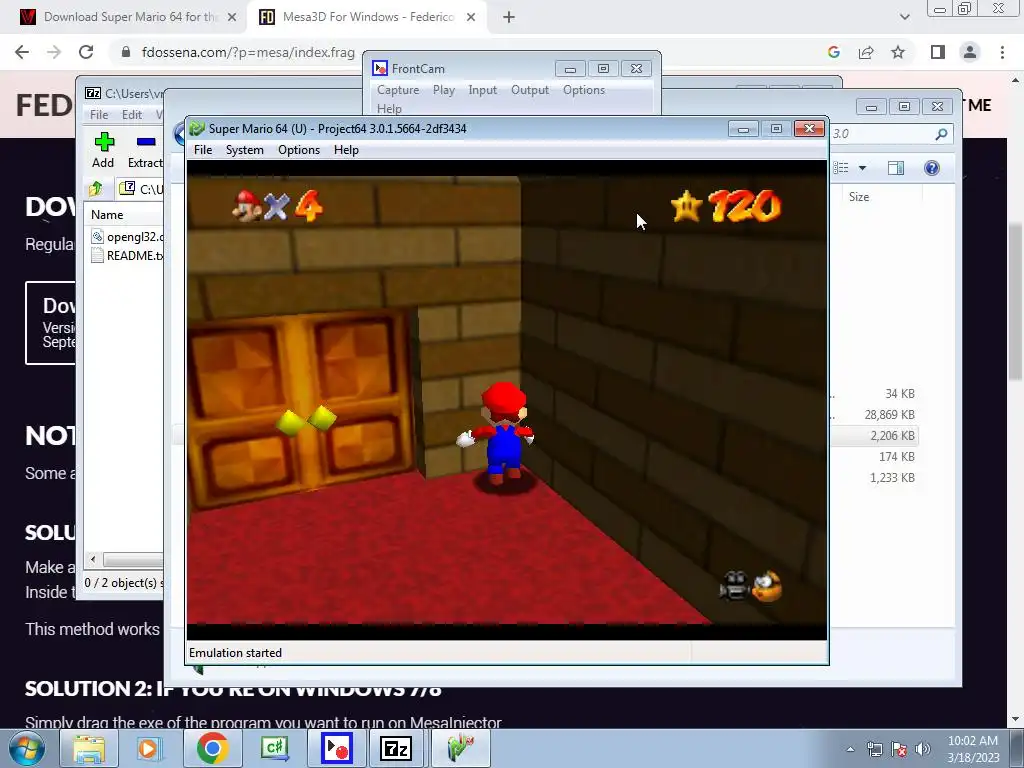Image resolution: width=1024 pixels, height=768 pixels.
Task: Bookmark this page with the star icon
Action: pos(899,52)
